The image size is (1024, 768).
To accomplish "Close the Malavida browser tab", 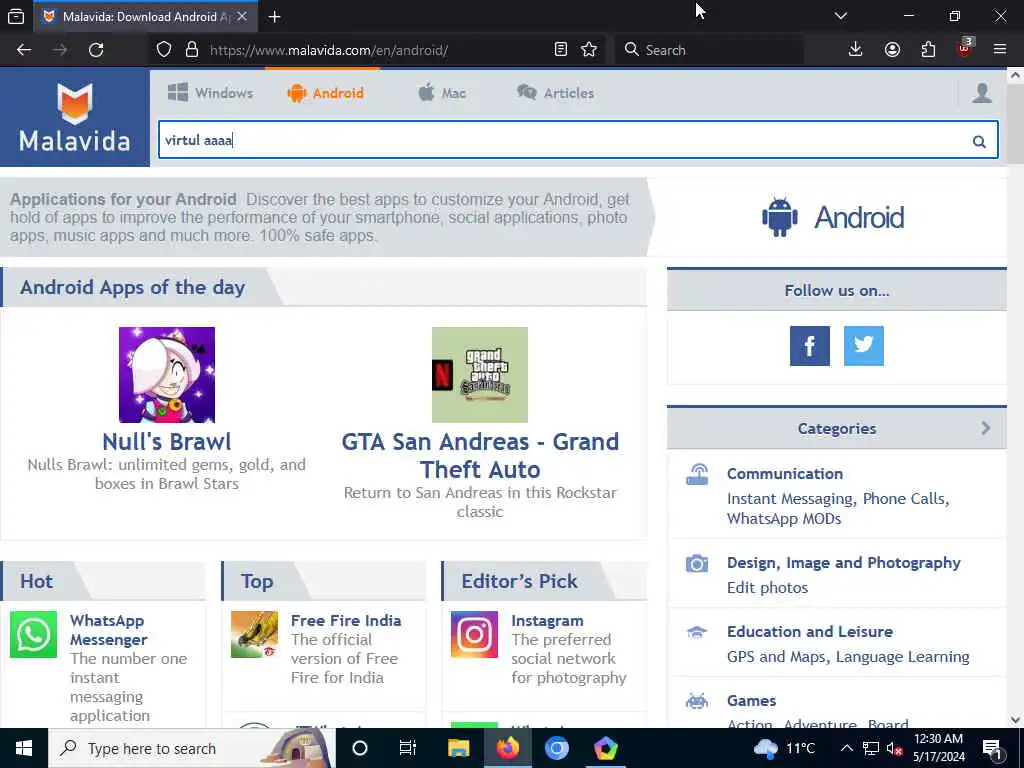I will [242, 16].
